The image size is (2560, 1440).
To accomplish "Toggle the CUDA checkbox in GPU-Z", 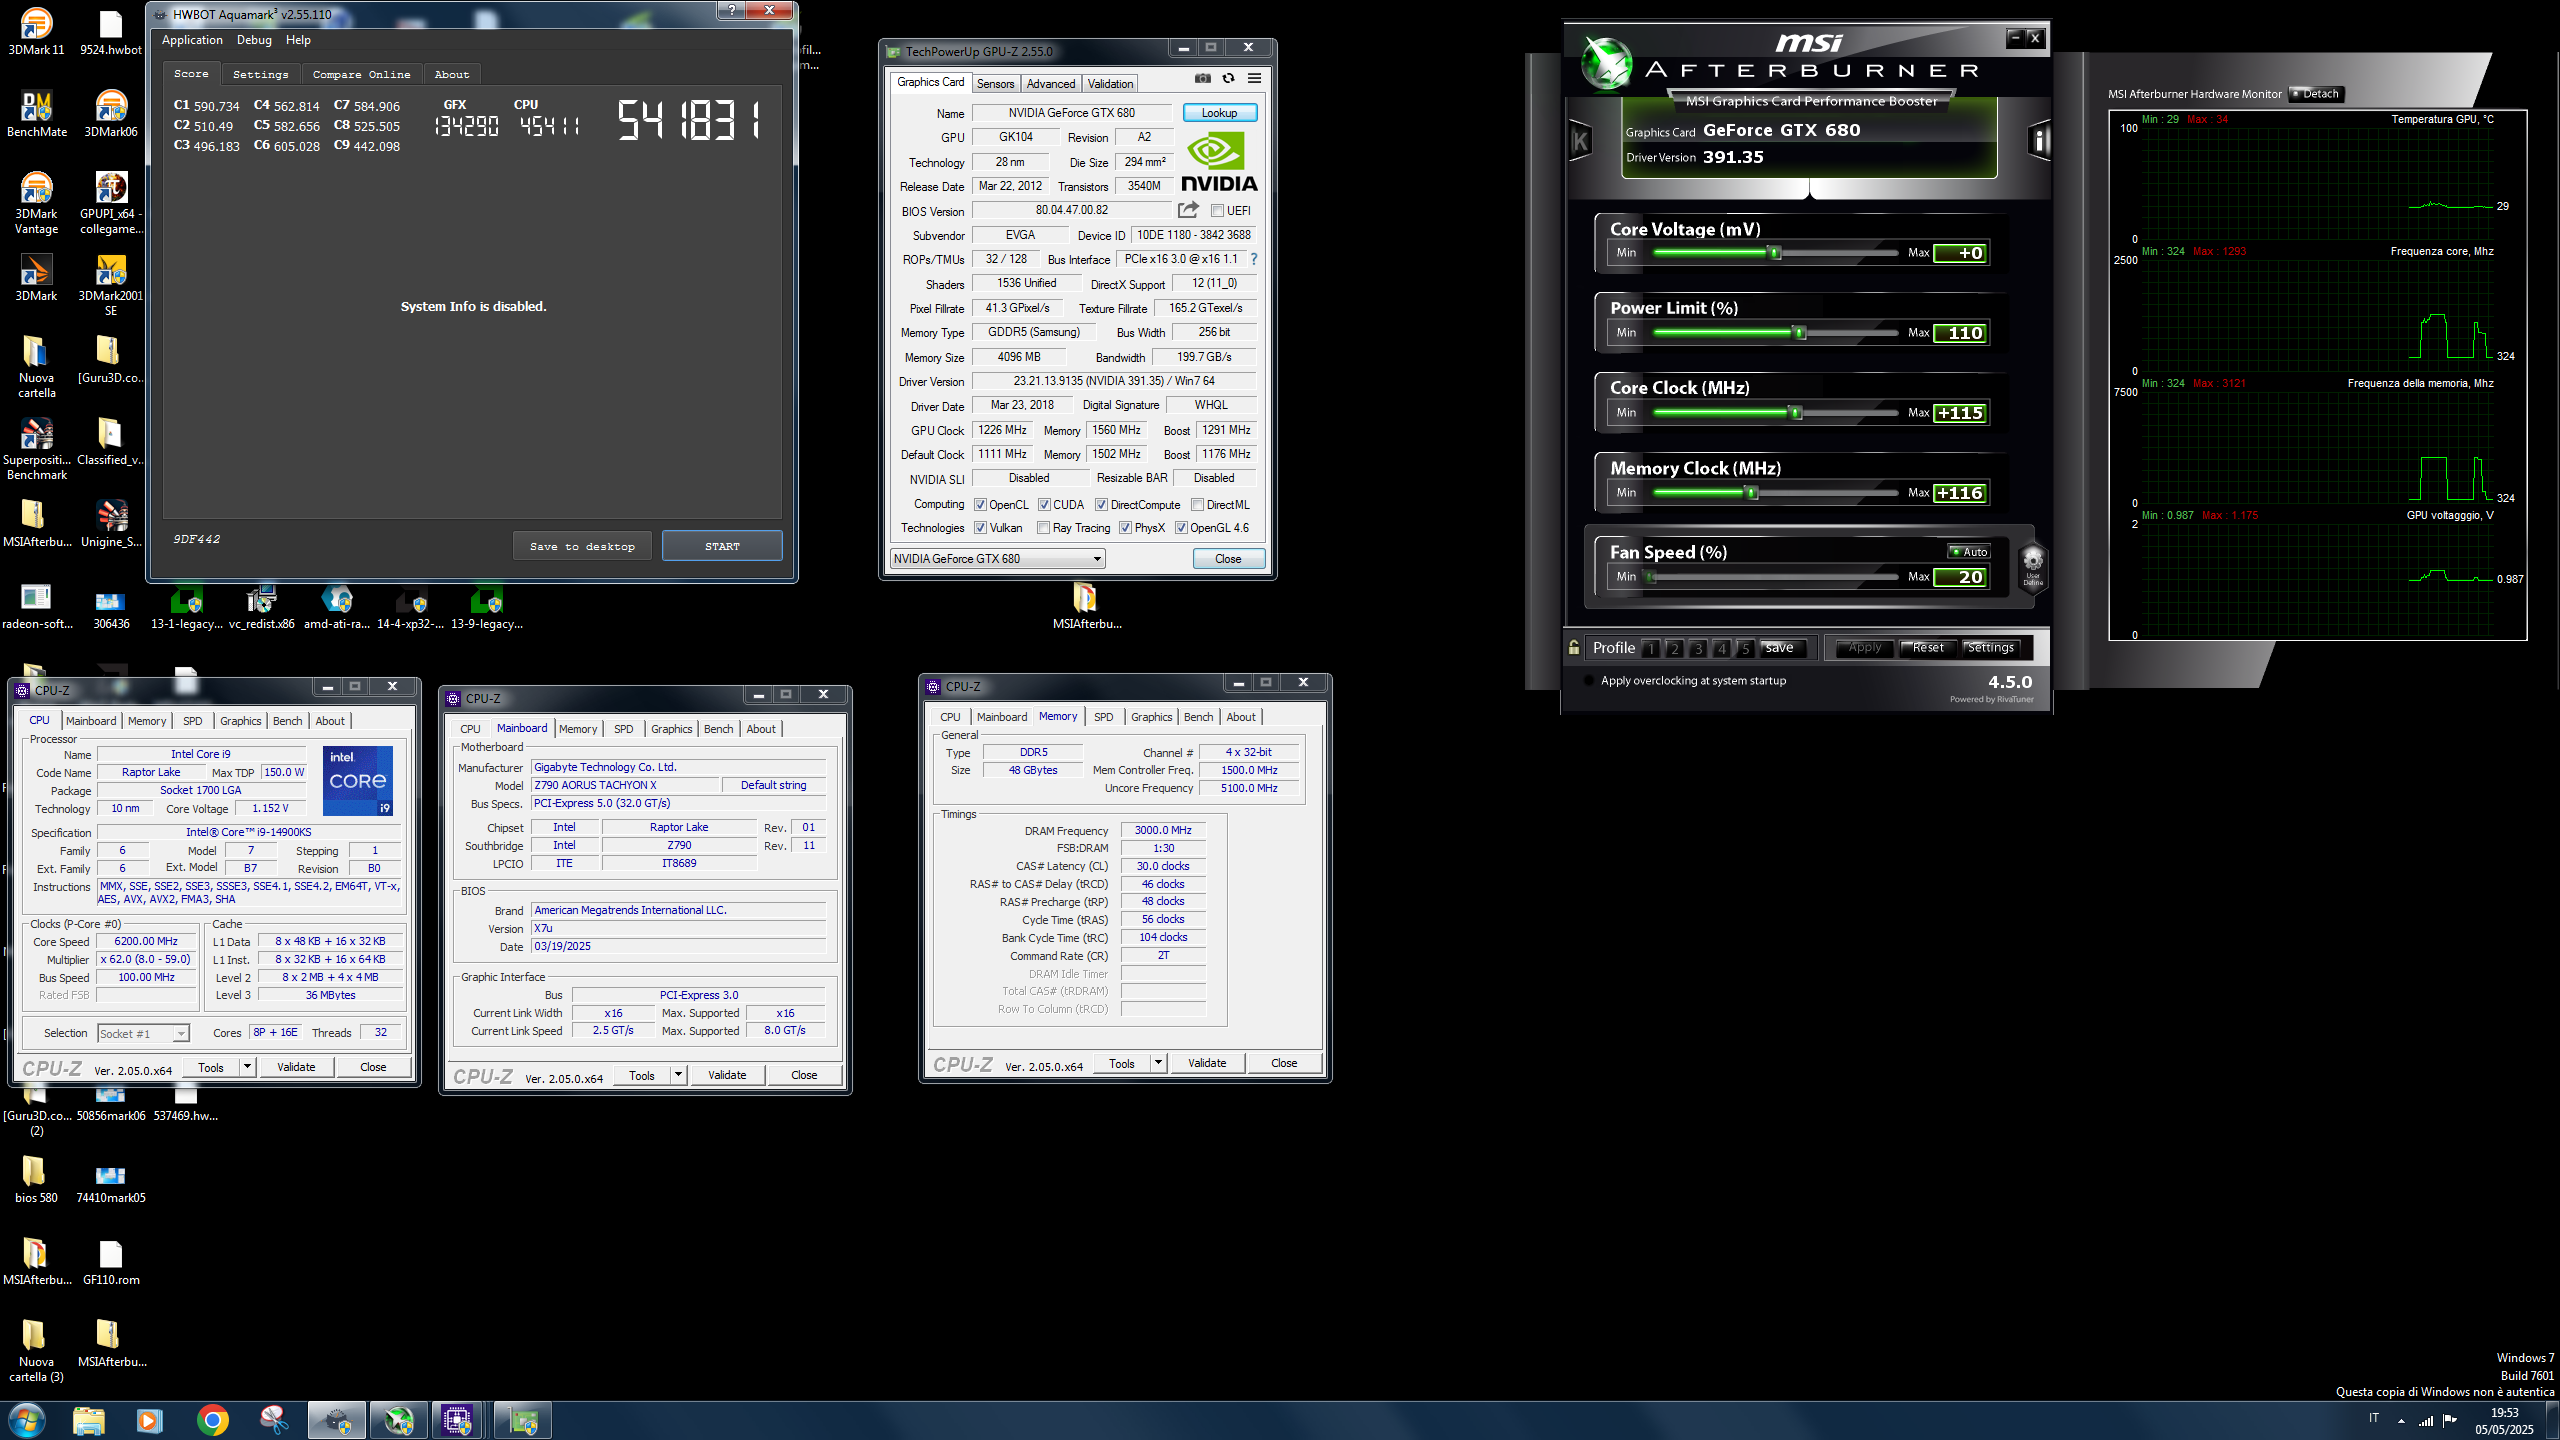I will 1044,505.
